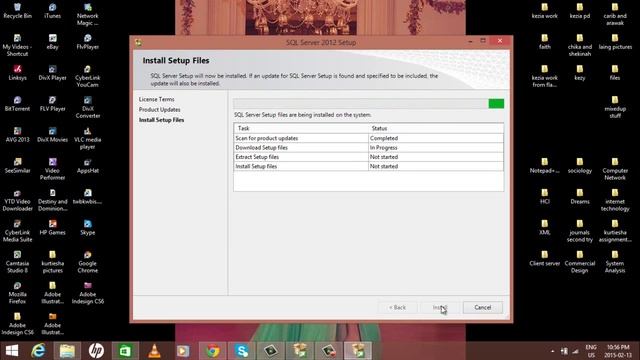Viewport: 640px width, 360px height.
Task: Open Network Magic desktop shortcut
Action: [x=87, y=14]
